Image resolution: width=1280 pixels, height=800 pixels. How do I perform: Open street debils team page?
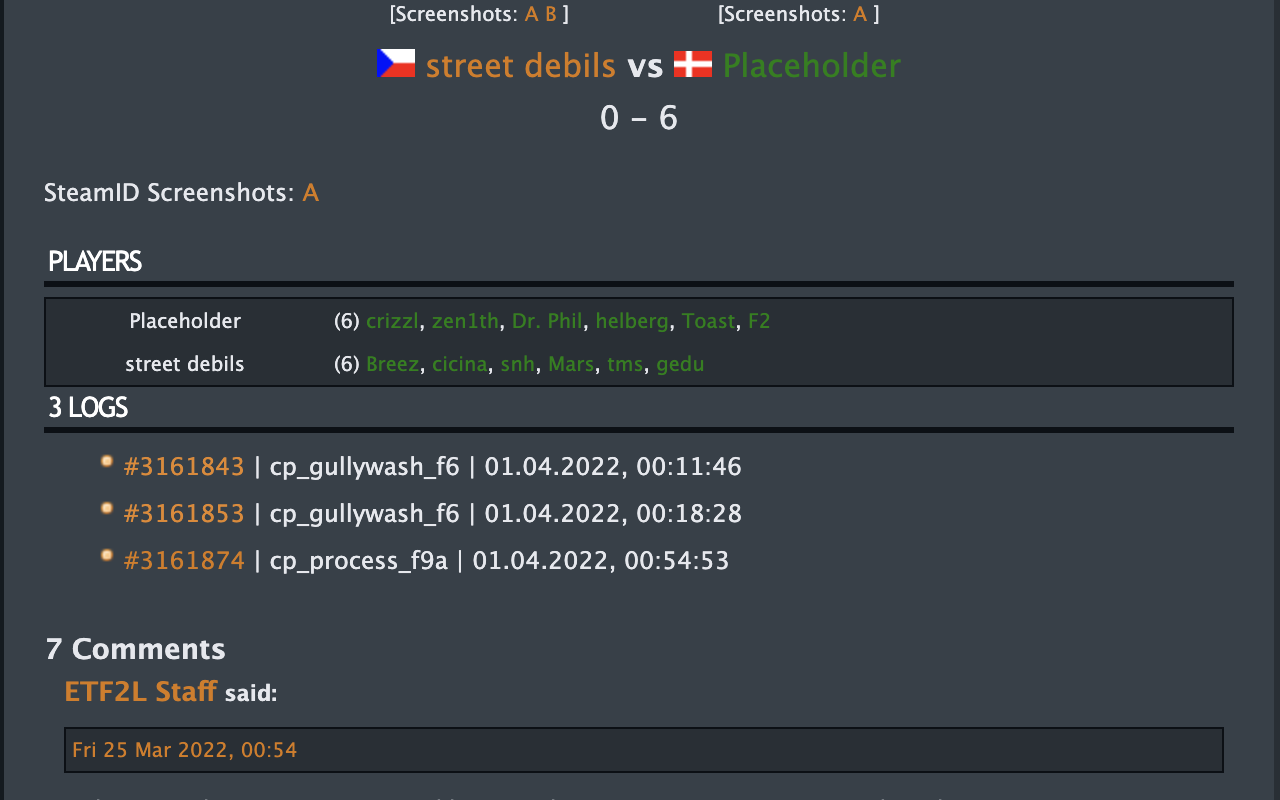click(520, 66)
